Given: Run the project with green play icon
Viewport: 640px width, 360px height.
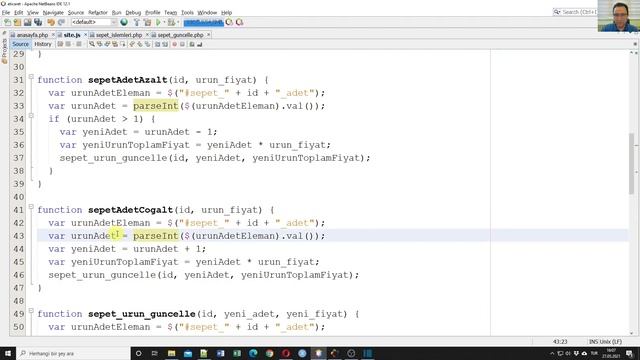Looking at the screenshot, I should pos(158,22).
